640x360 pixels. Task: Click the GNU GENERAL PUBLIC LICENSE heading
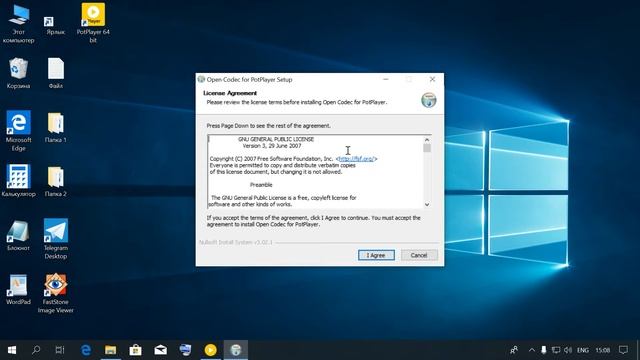pos(276,139)
